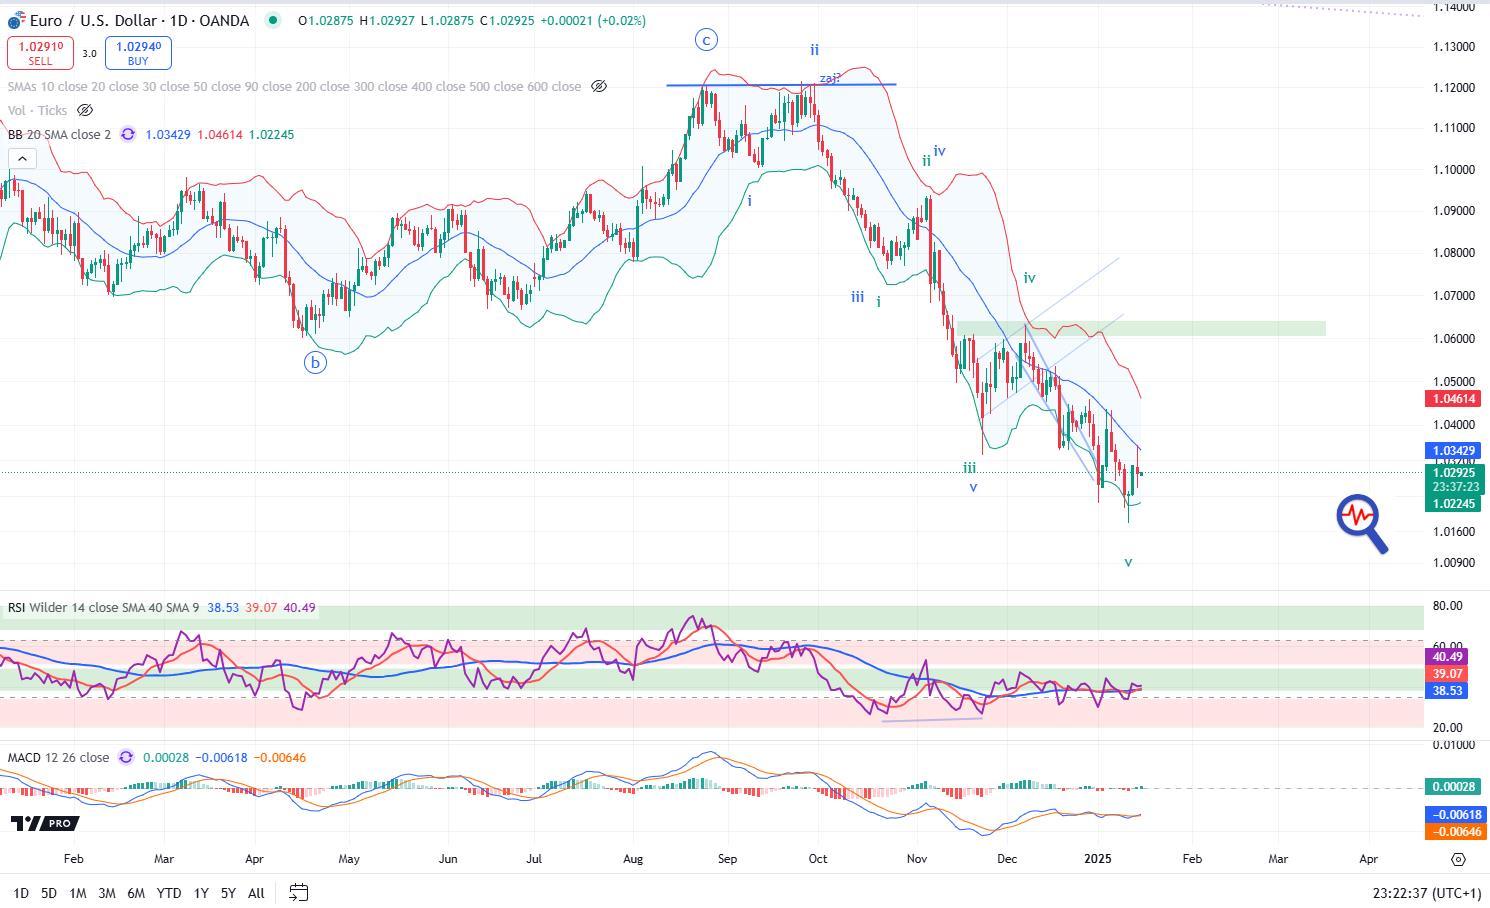Select the 1M time range
1490x908 pixels.
point(77,893)
